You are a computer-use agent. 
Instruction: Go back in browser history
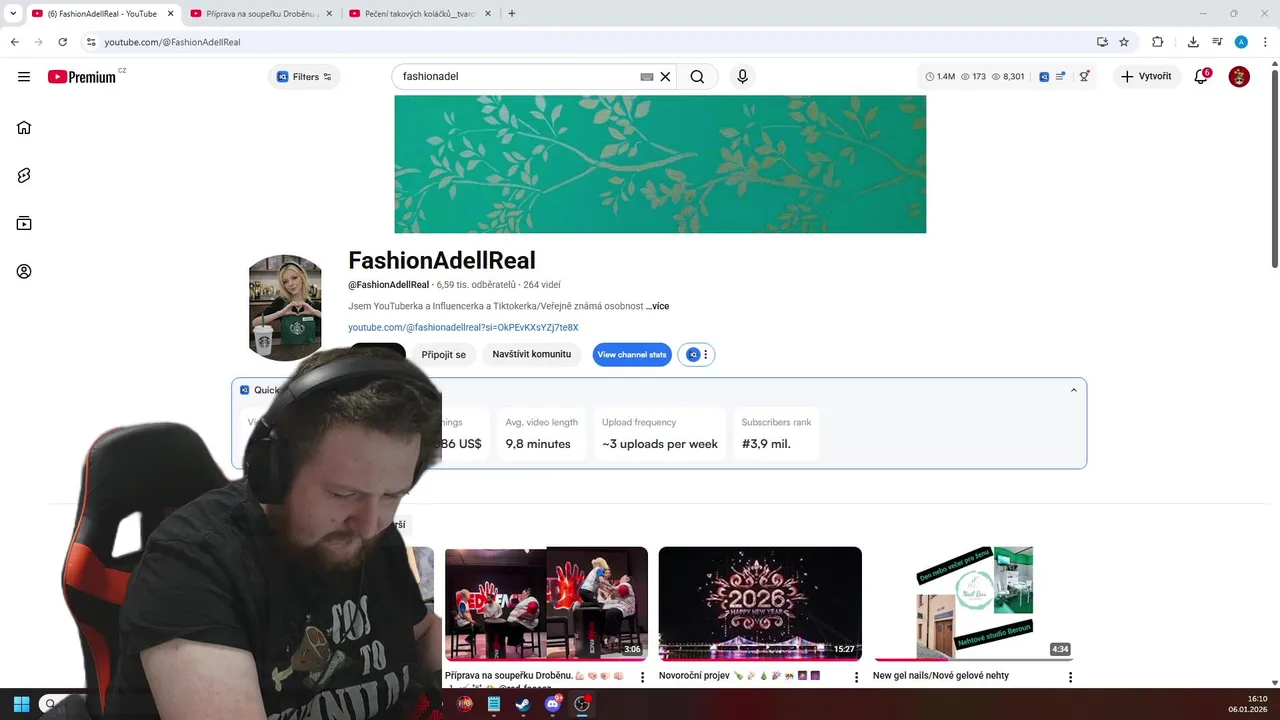(15, 42)
